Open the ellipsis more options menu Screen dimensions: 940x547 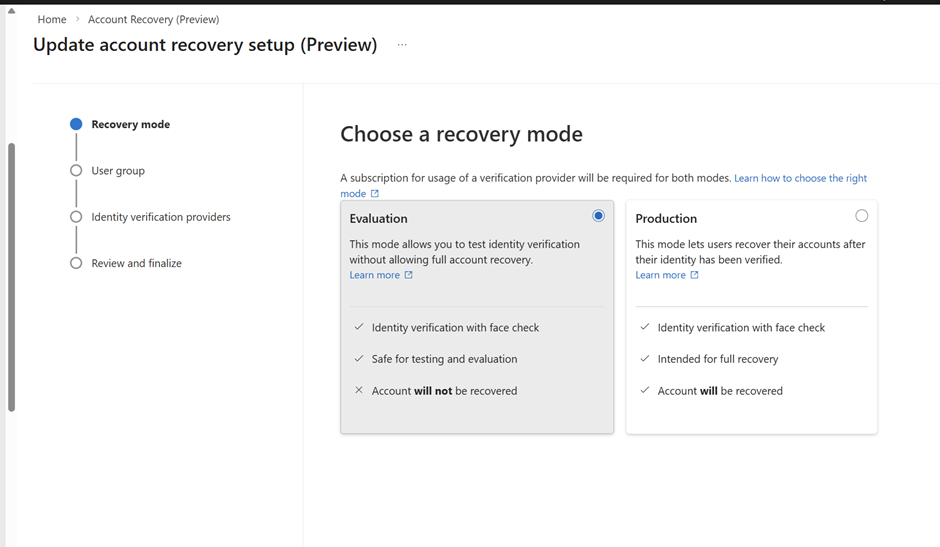402,45
